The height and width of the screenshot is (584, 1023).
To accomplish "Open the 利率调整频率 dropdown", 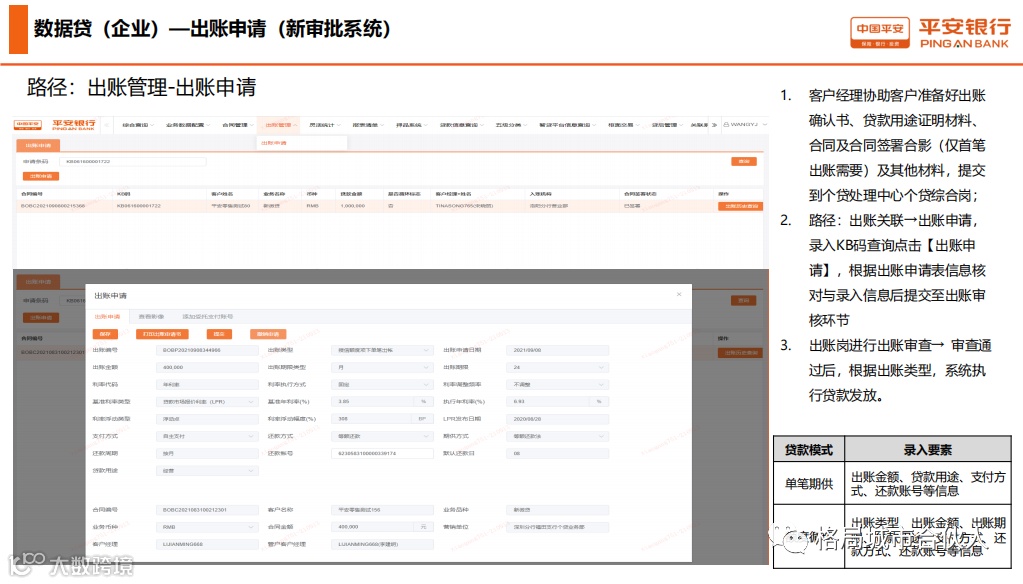I will [557, 385].
